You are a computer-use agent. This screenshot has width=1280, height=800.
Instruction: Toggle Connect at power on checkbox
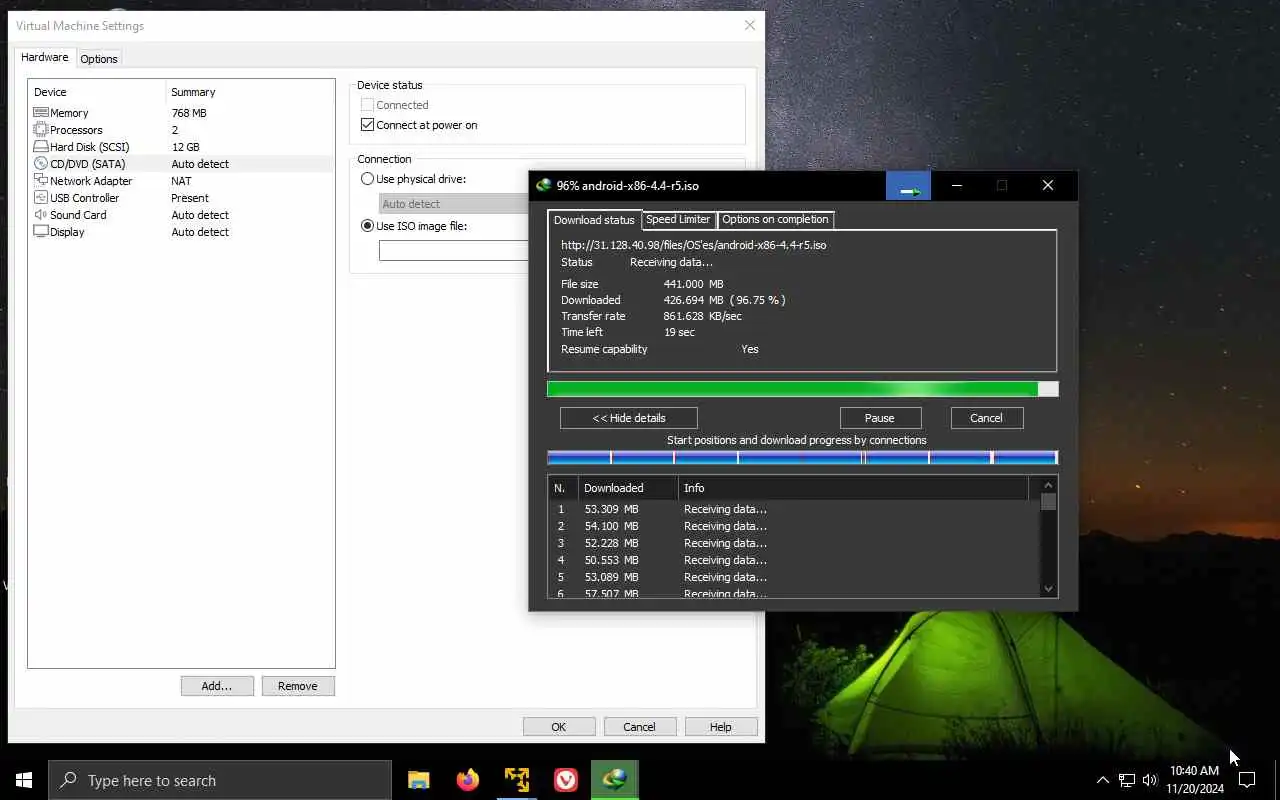click(367, 125)
